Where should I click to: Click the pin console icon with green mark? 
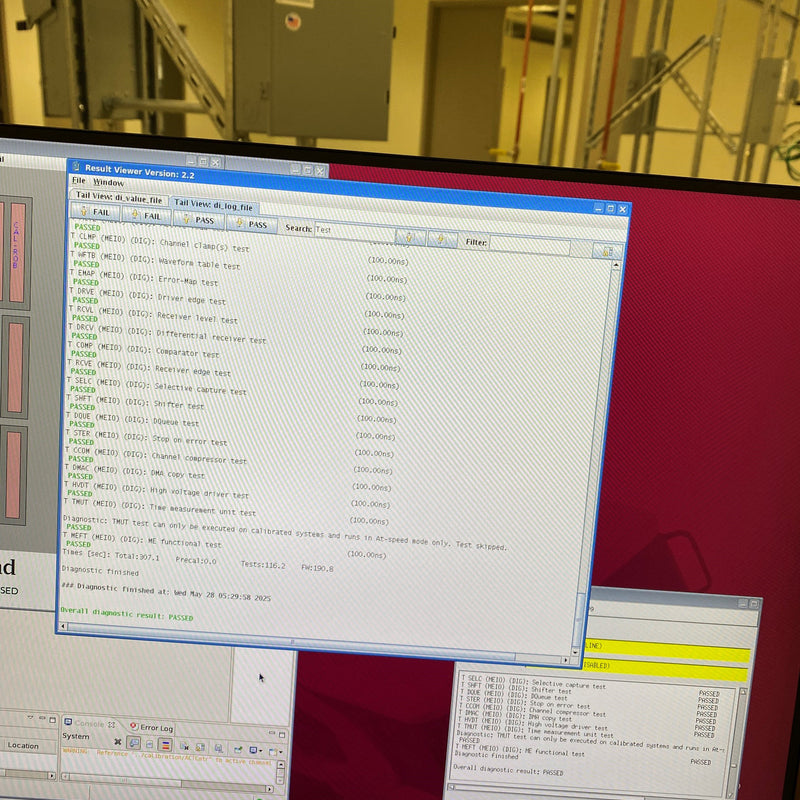[x=238, y=749]
